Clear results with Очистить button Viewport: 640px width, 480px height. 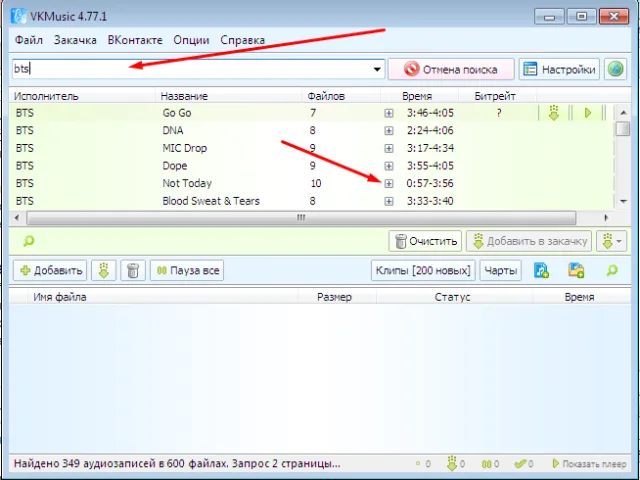425,241
